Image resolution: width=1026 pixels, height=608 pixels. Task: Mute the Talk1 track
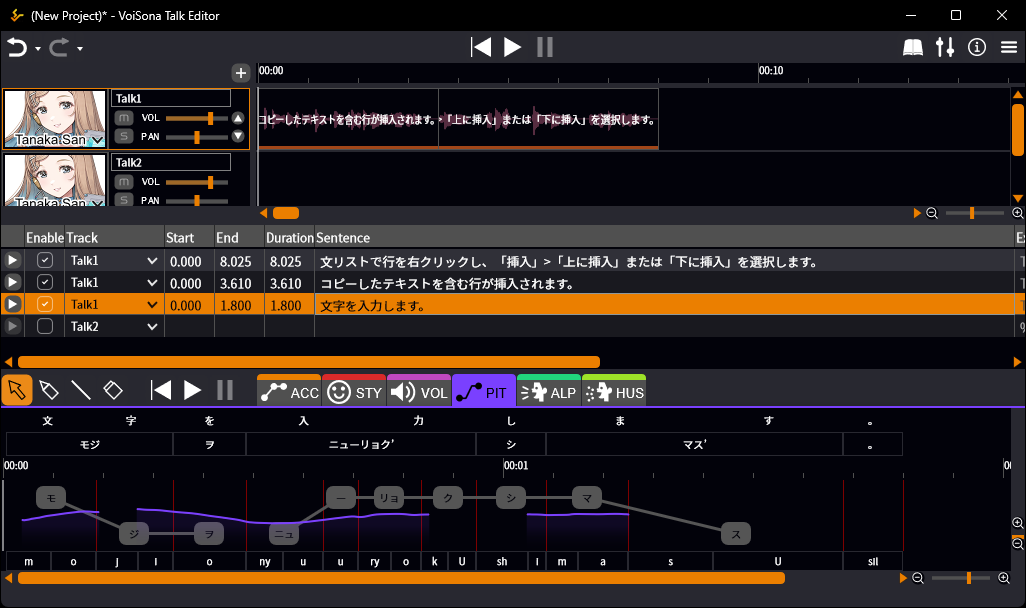coord(124,118)
